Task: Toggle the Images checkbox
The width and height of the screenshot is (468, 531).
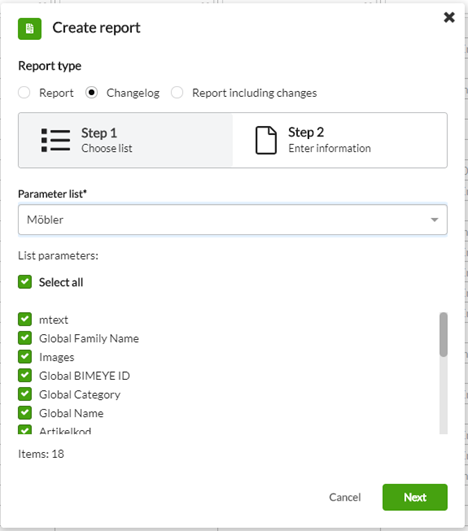Action: click(x=25, y=356)
